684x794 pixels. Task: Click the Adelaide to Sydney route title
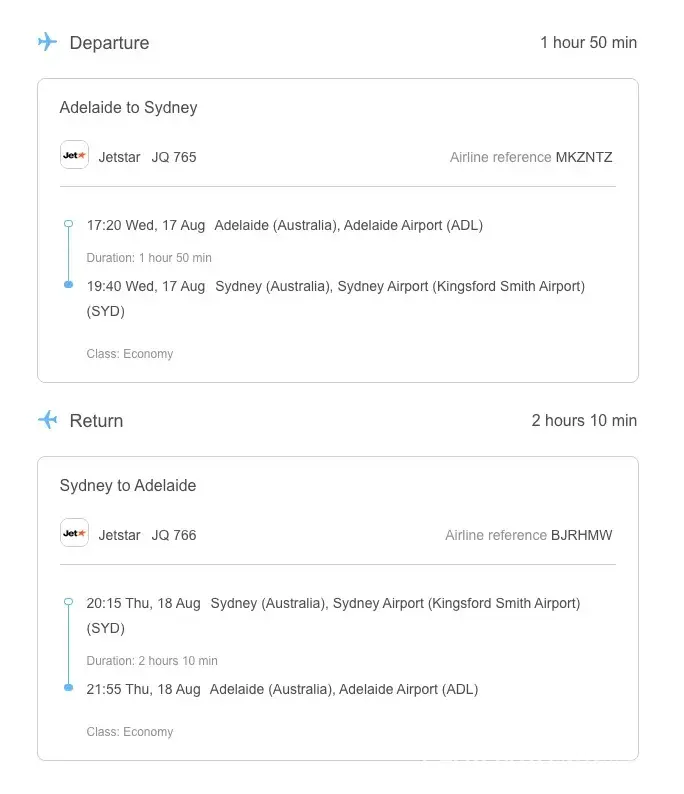coord(128,108)
